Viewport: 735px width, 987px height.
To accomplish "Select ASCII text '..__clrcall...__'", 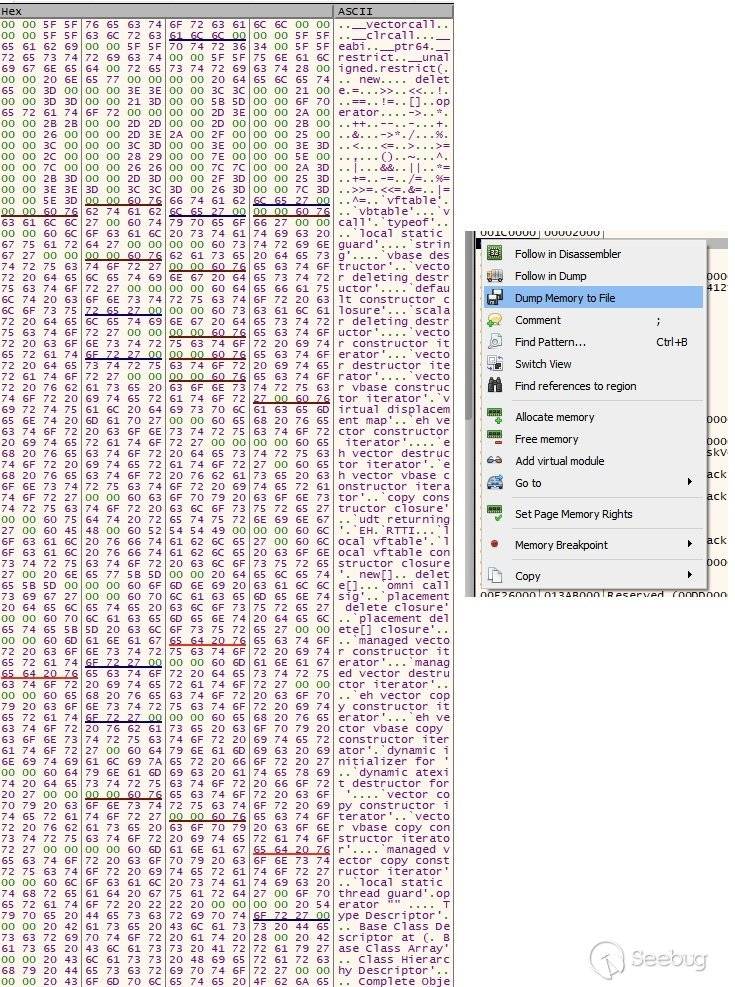I will 394,35.
